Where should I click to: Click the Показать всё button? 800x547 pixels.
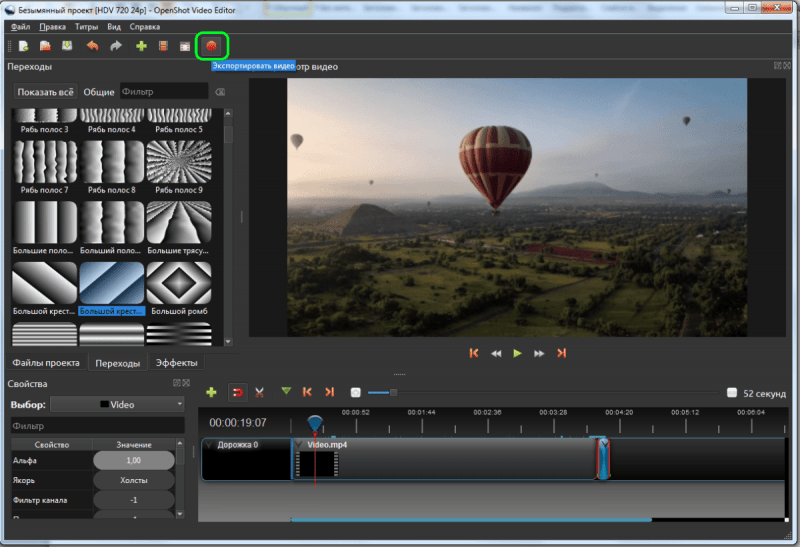45,92
